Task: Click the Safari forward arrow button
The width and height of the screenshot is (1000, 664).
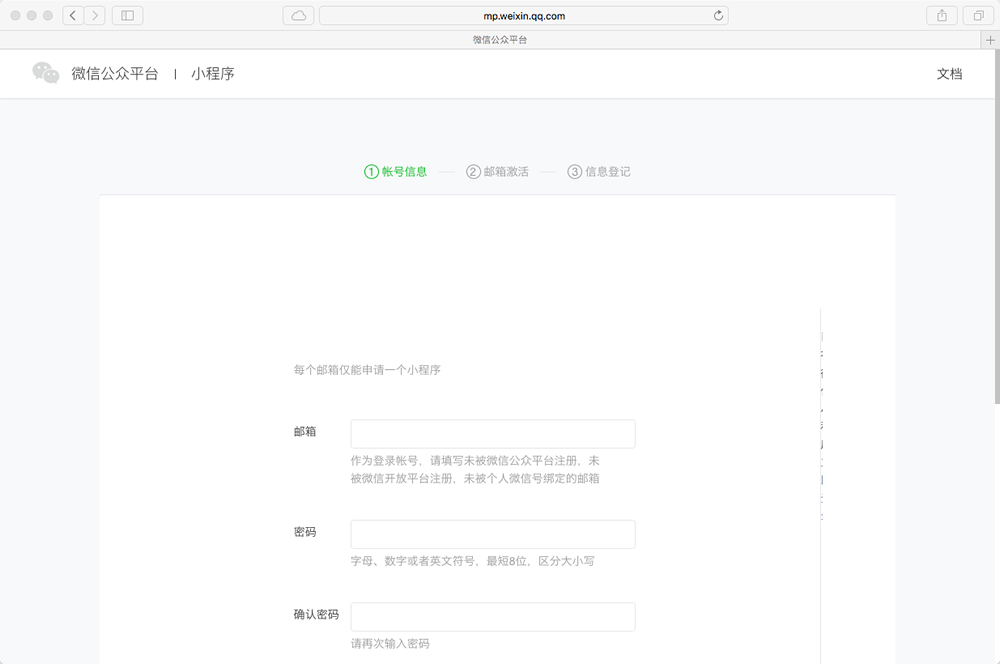Action: (94, 15)
